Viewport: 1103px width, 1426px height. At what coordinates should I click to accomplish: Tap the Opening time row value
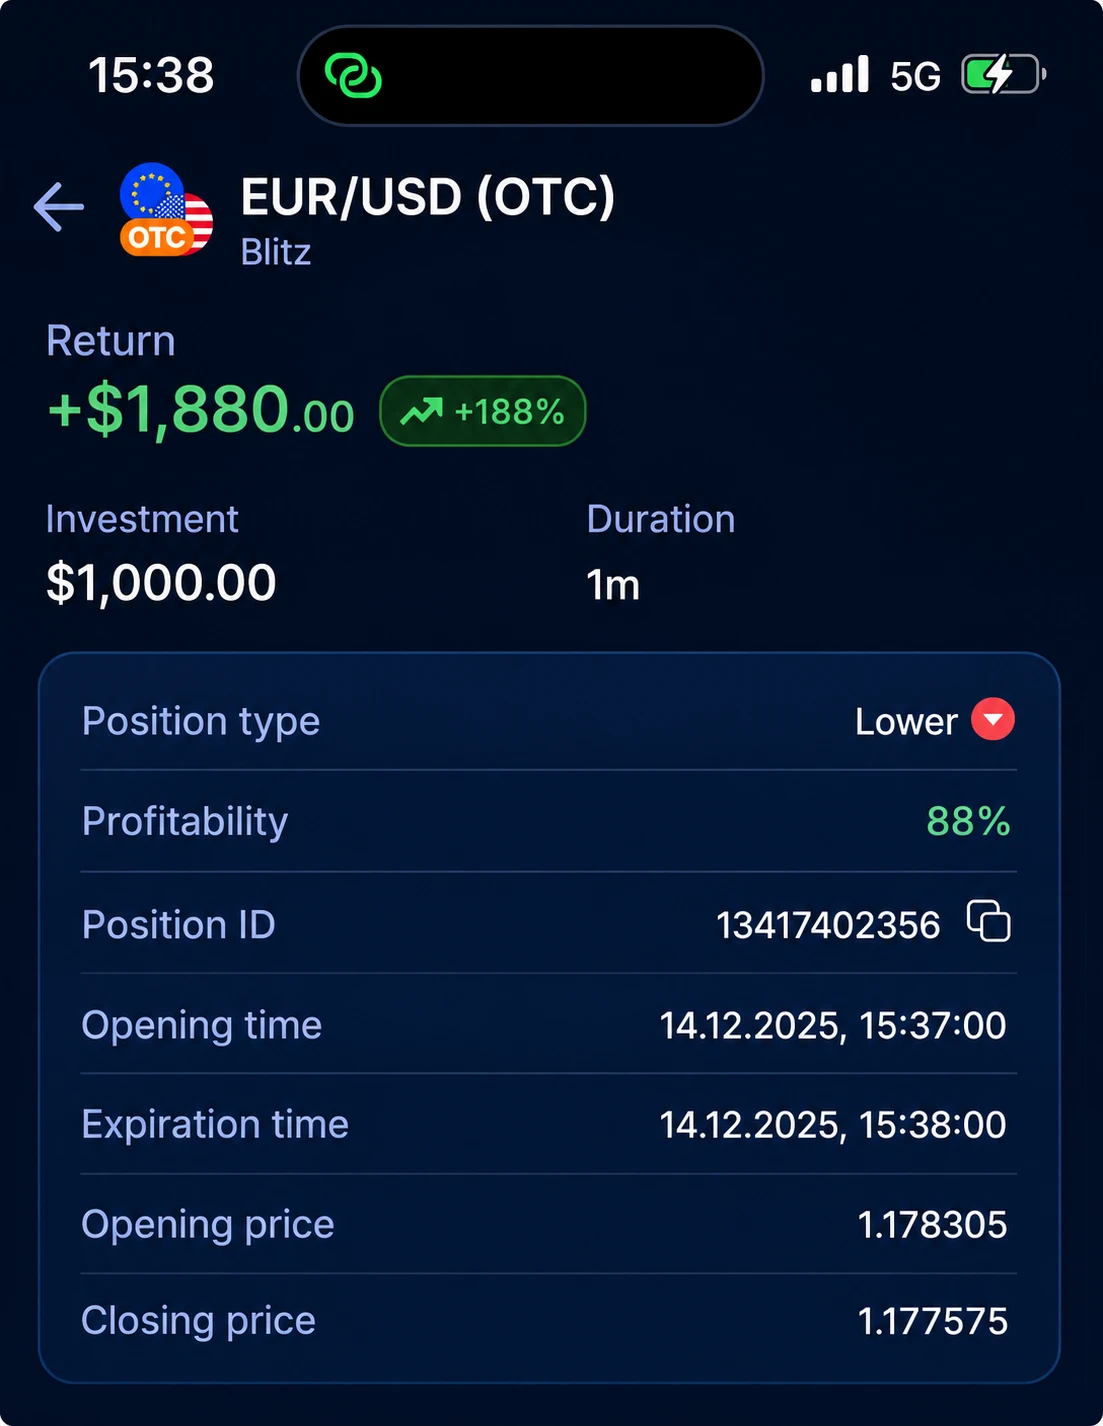click(832, 1025)
